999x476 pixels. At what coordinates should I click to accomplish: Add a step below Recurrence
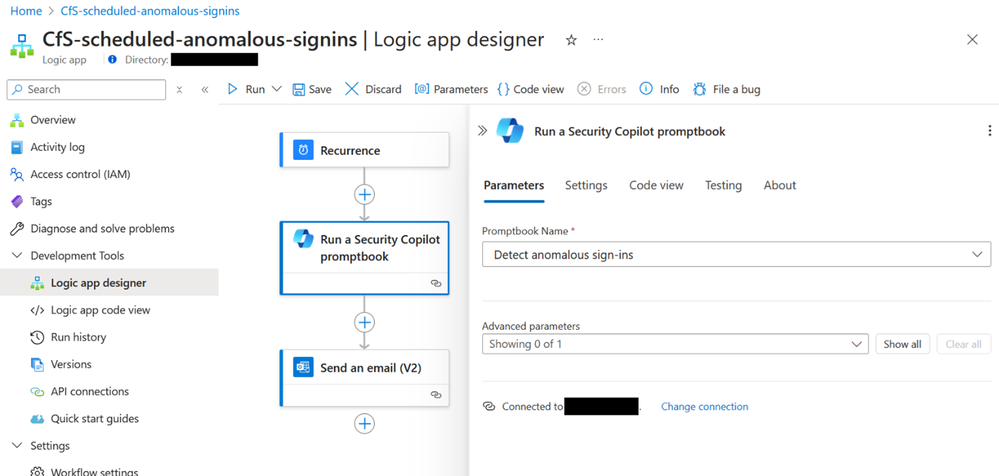coord(364,194)
